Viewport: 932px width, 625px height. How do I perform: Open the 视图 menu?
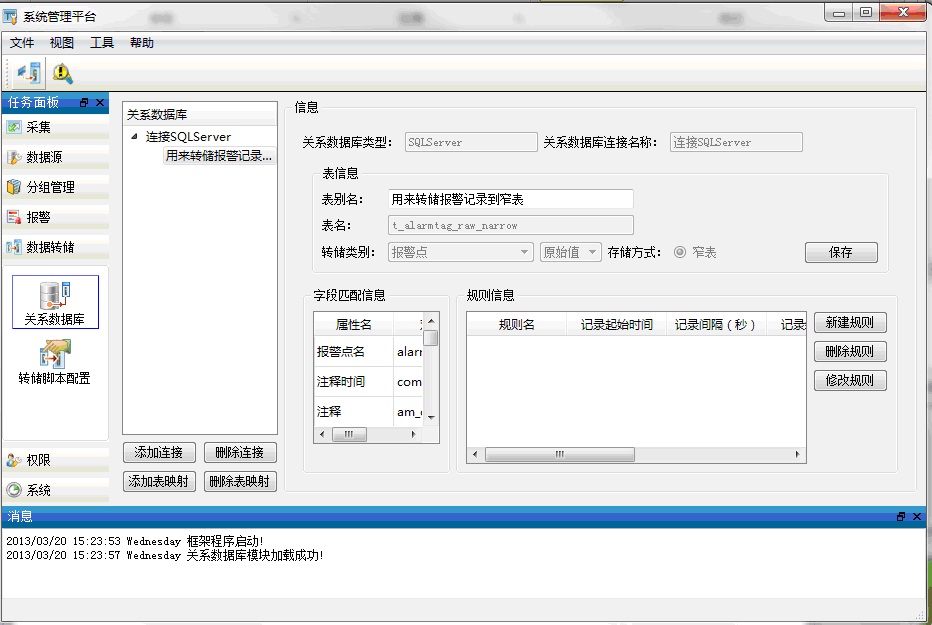coord(62,43)
